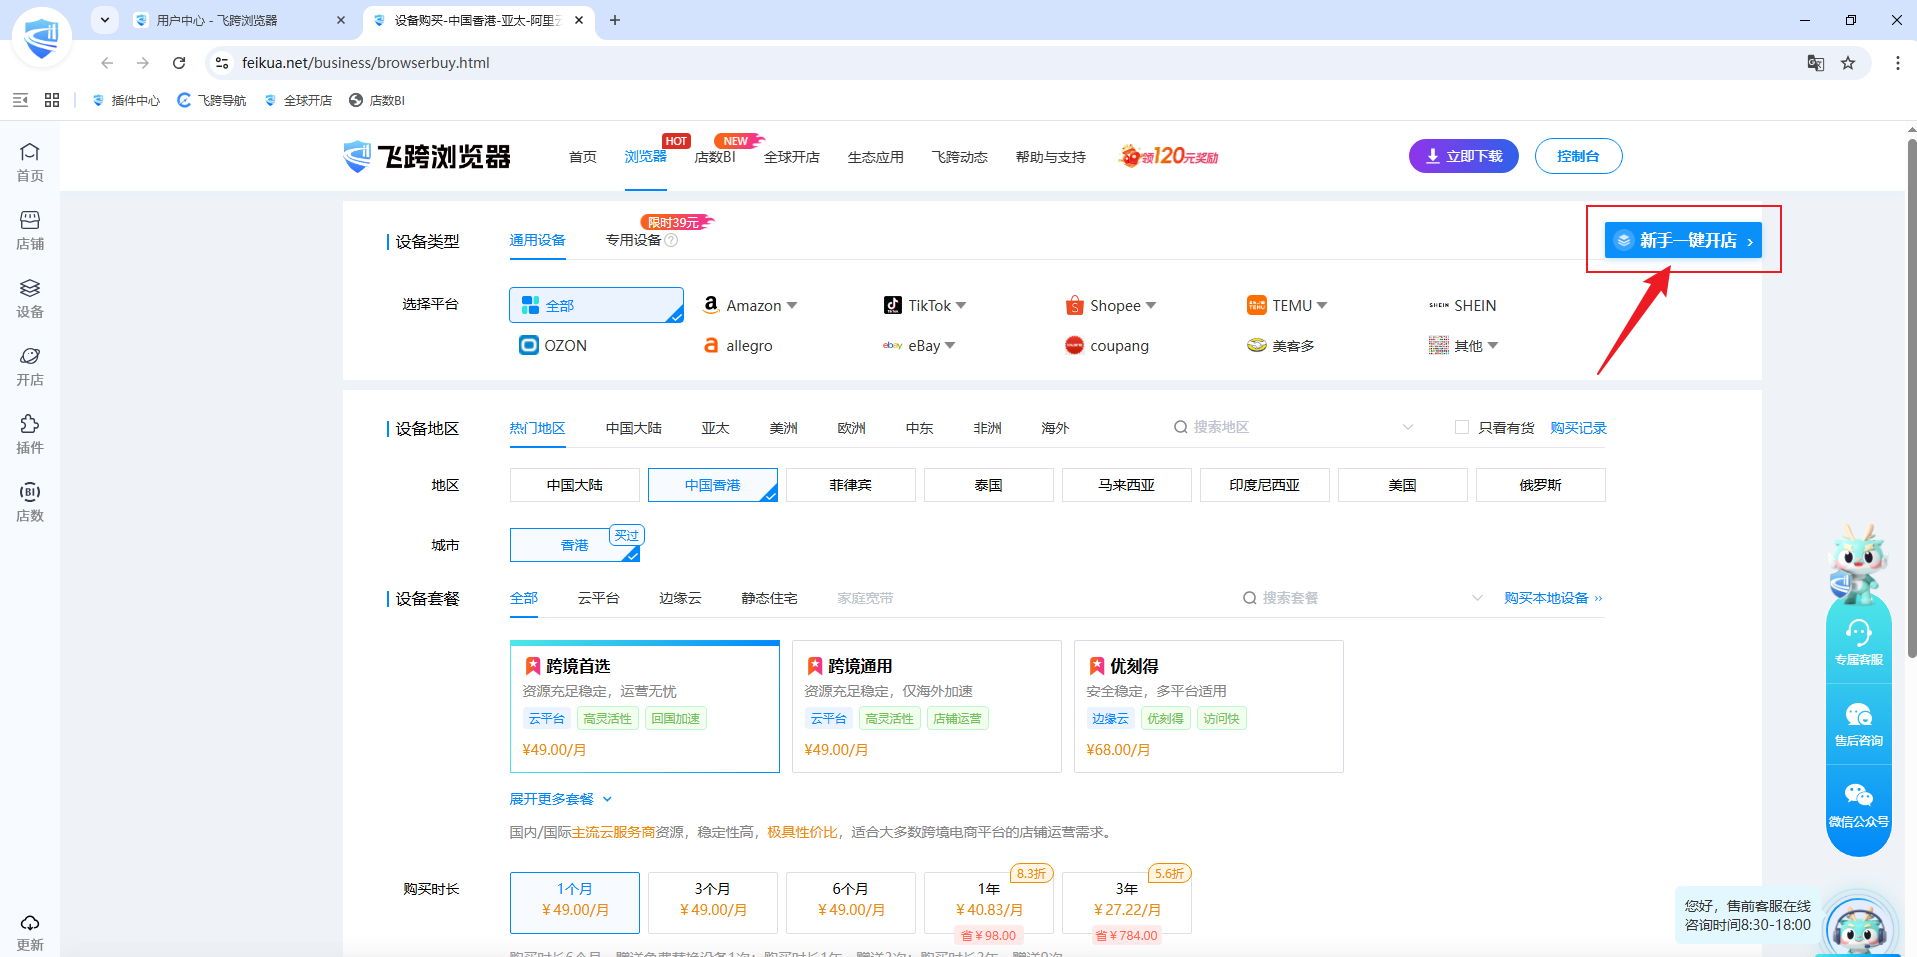
Task: Open the 购买记录 link
Action: pos(1579,428)
